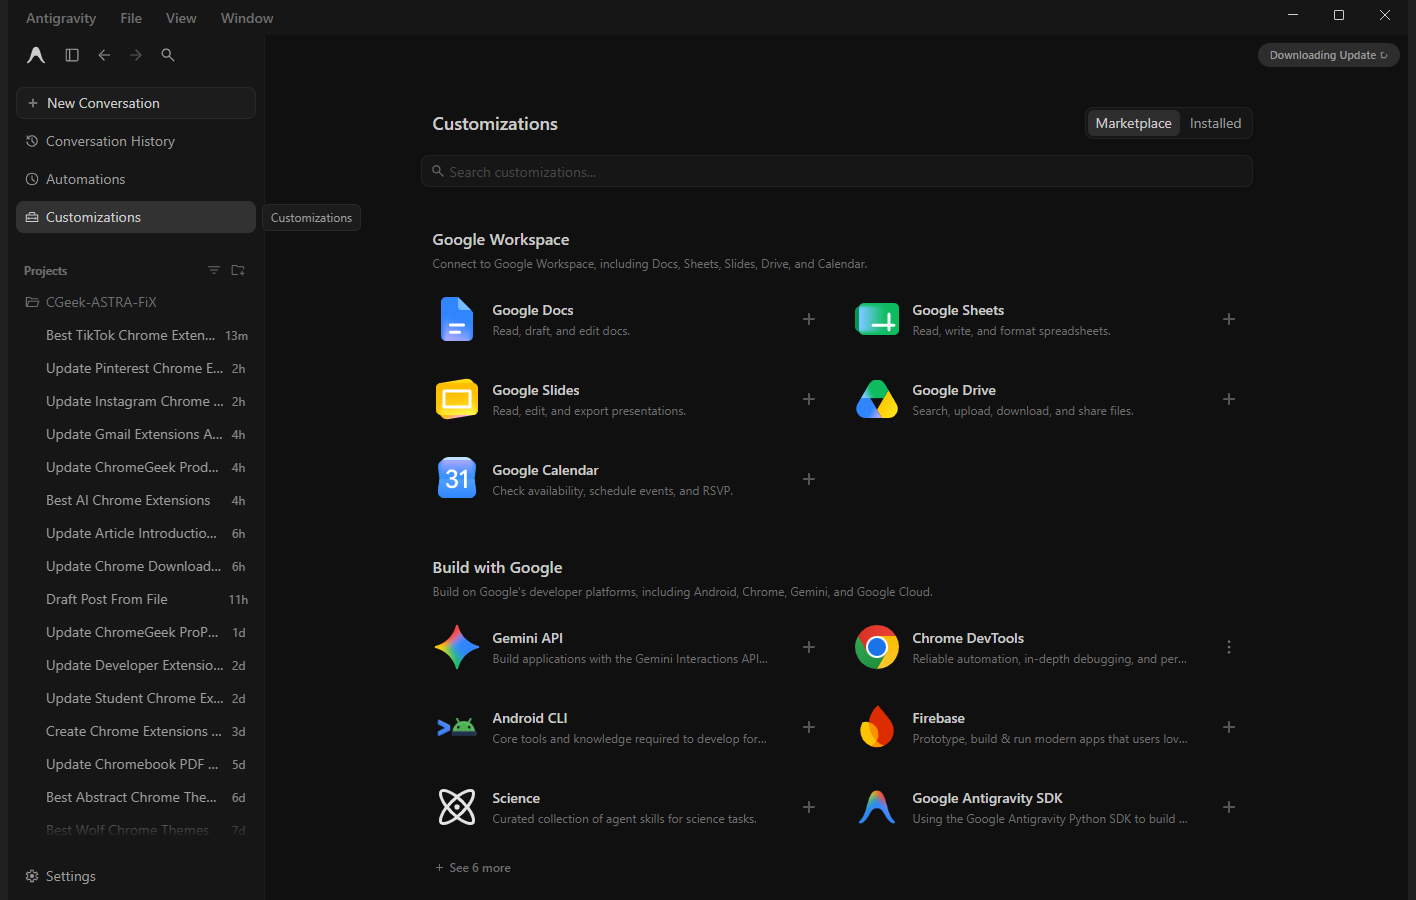Viewport: 1416px width, 900px height.
Task: Switch to the Installed tab
Action: (1215, 123)
